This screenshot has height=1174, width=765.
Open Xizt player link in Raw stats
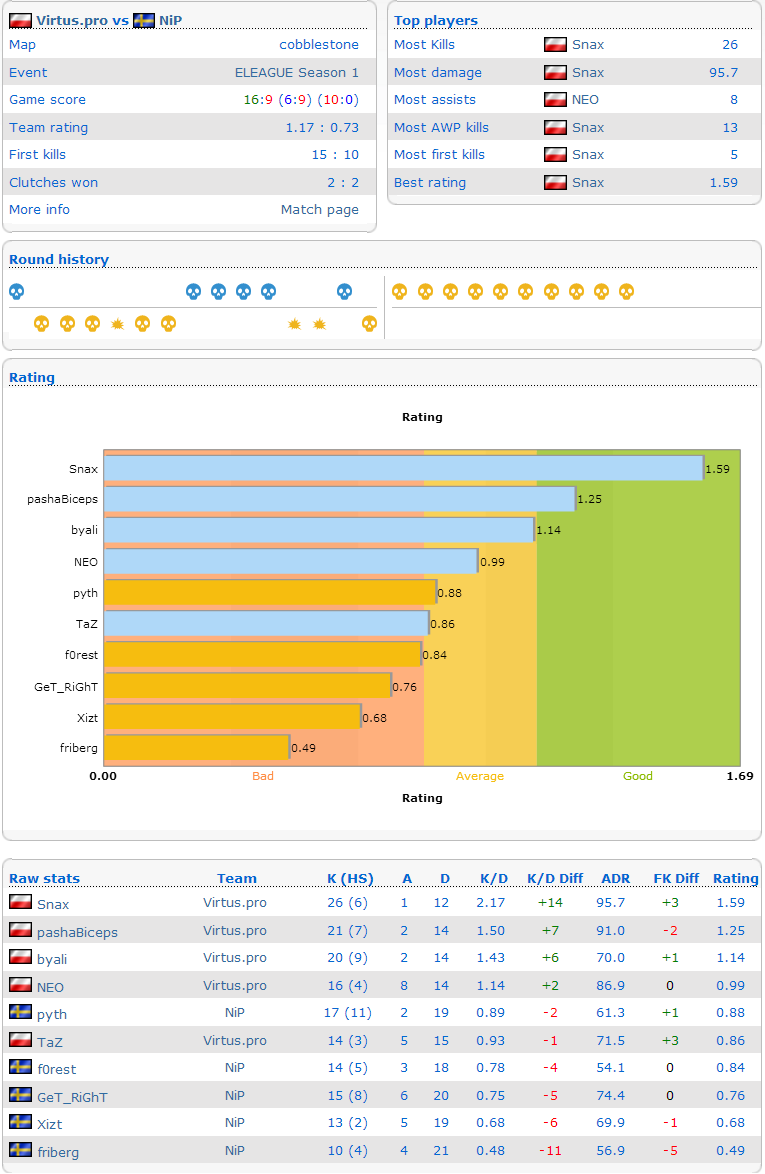pos(49,1124)
